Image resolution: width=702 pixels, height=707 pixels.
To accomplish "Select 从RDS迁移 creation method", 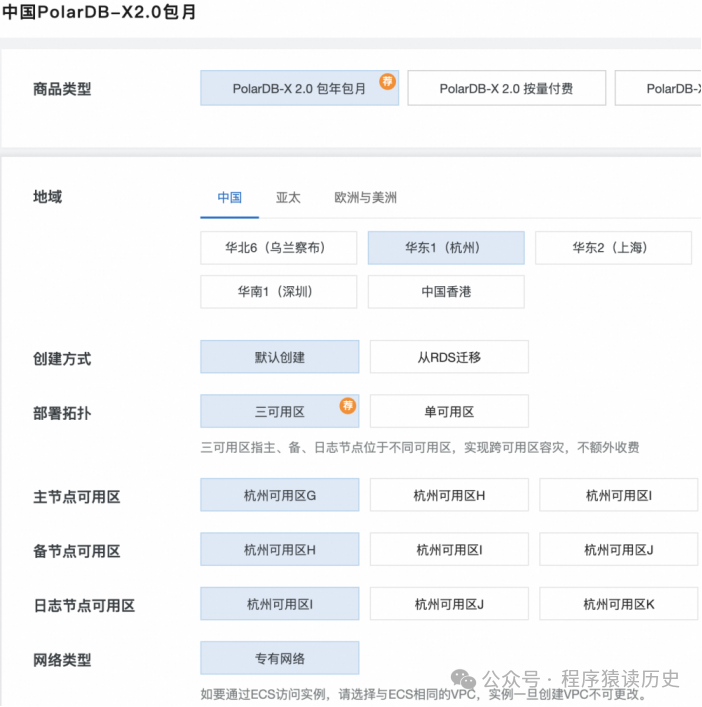I will 449,357.
